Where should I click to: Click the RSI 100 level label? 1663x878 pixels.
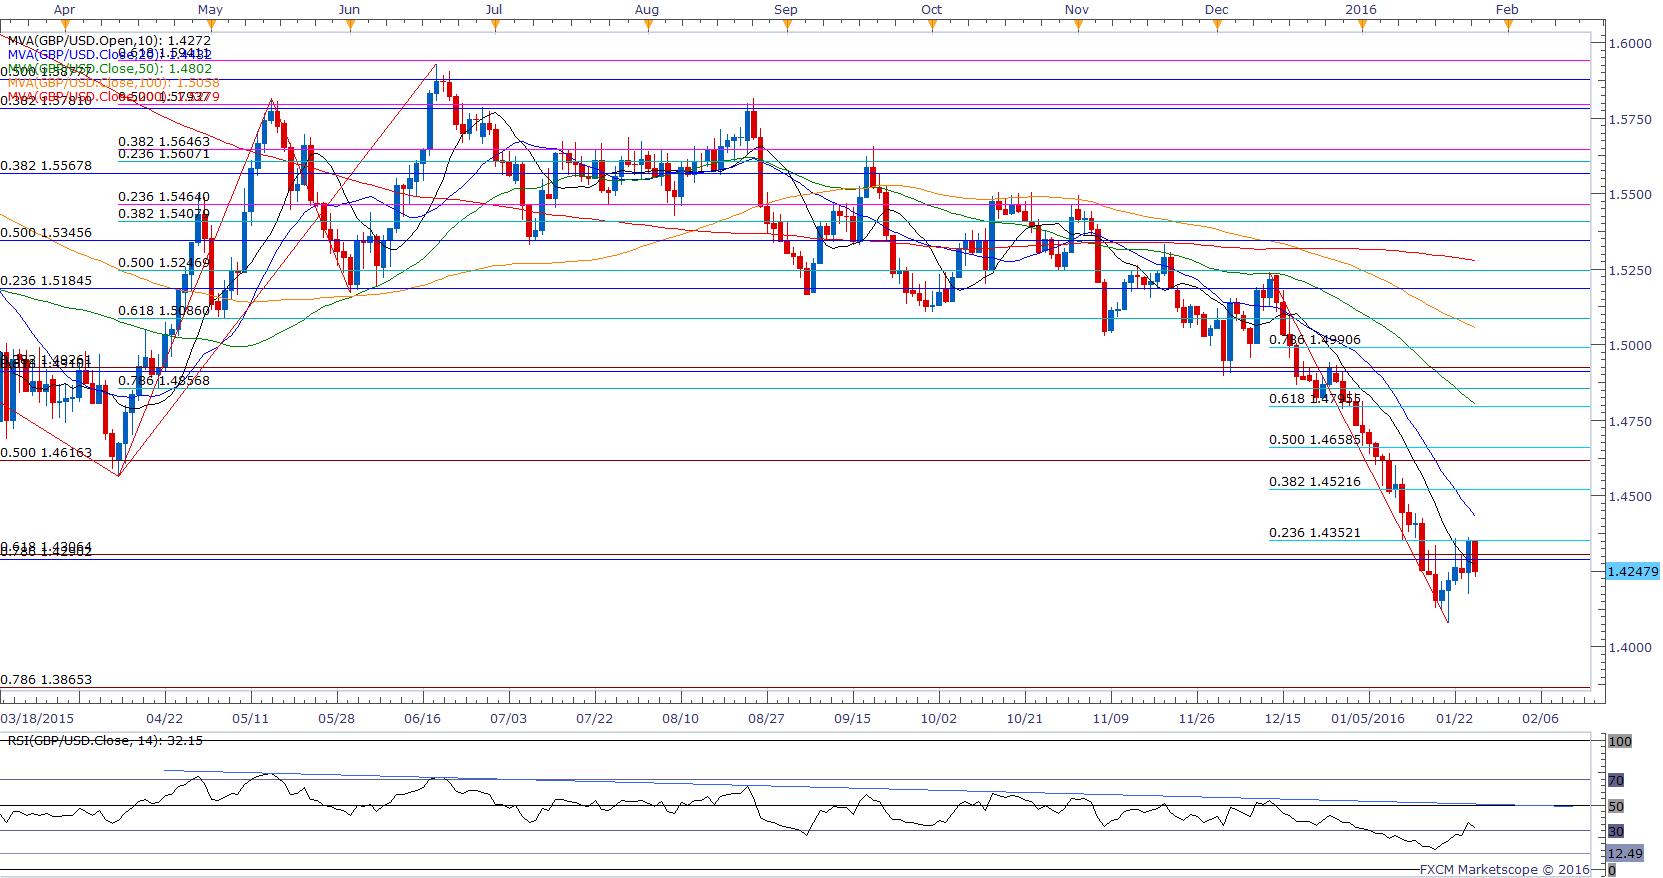click(x=1620, y=742)
